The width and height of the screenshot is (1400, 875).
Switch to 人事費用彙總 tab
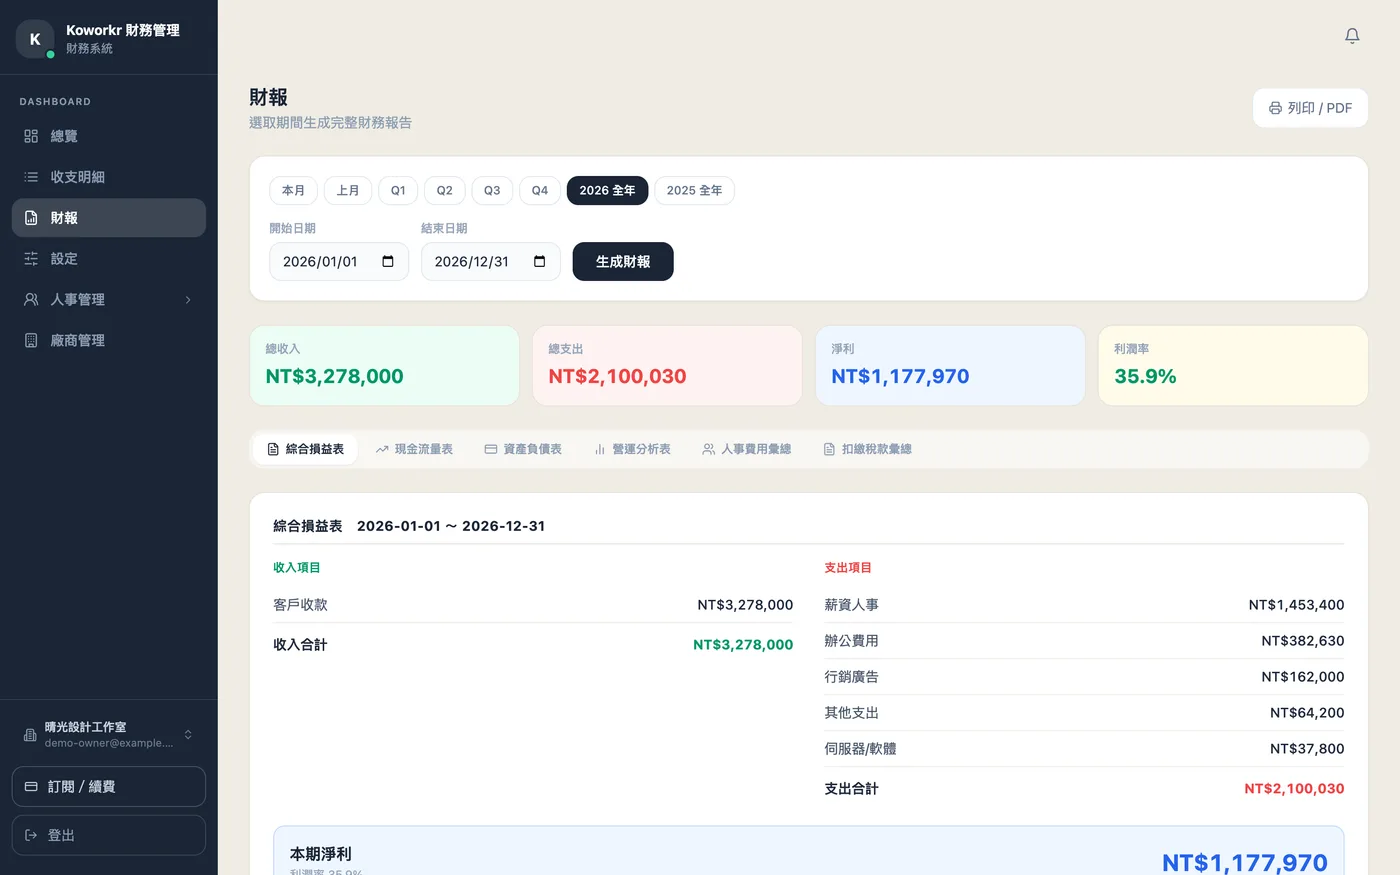(x=747, y=449)
